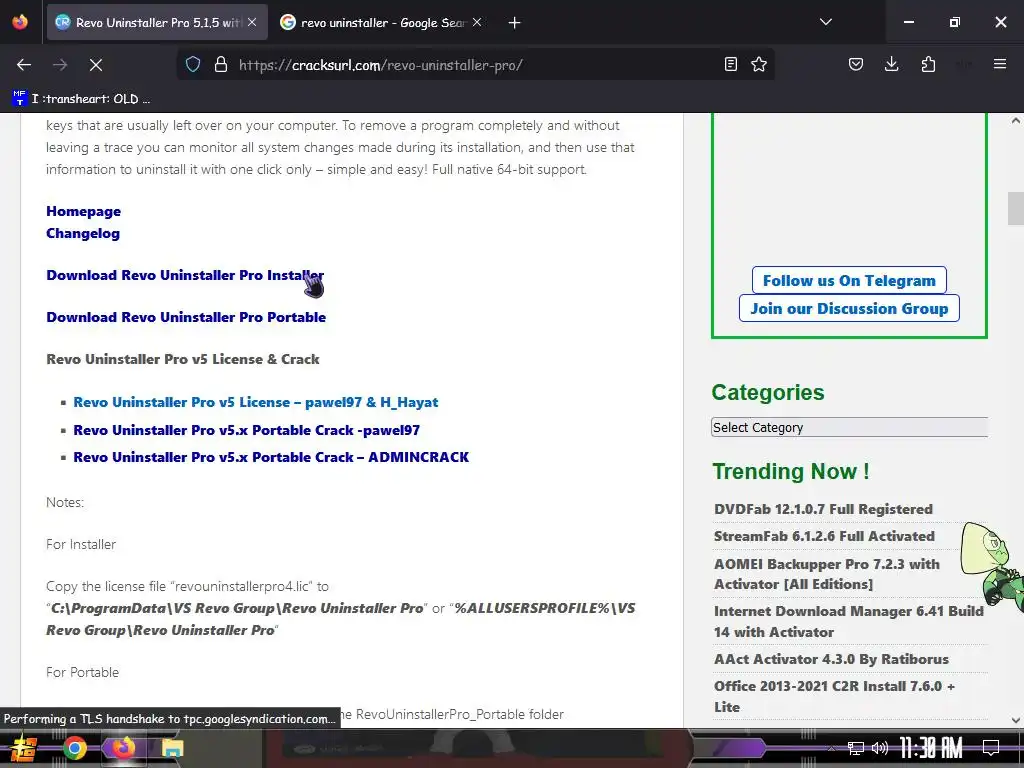This screenshot has height=768, width=1024.
Task: Open AAct Activator 4.3.0 By Ratiborus
Action: [831, 659]
